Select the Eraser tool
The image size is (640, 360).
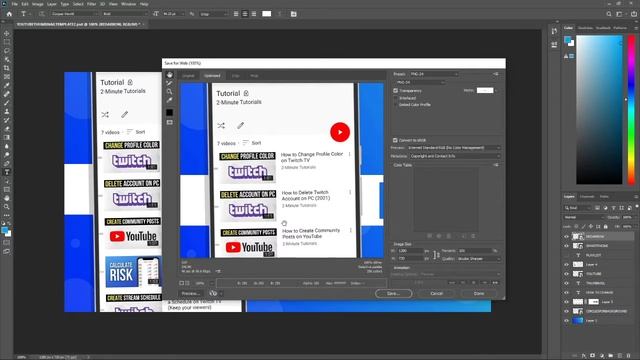(7, 129)
